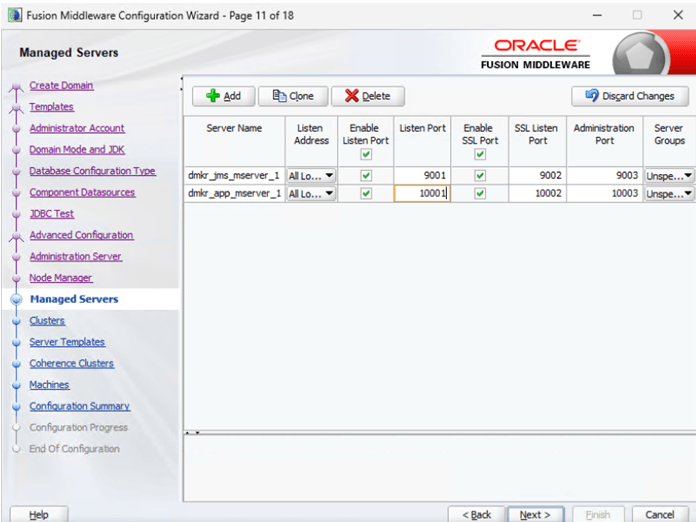Click the Add server button

(223, 96)
